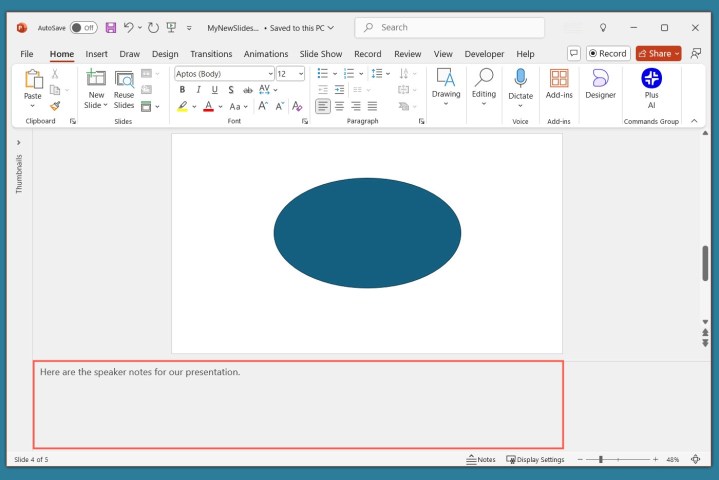Insert a New Slide
The height and width of the screenshot is (480, 719).
click(x=96, y=78)
